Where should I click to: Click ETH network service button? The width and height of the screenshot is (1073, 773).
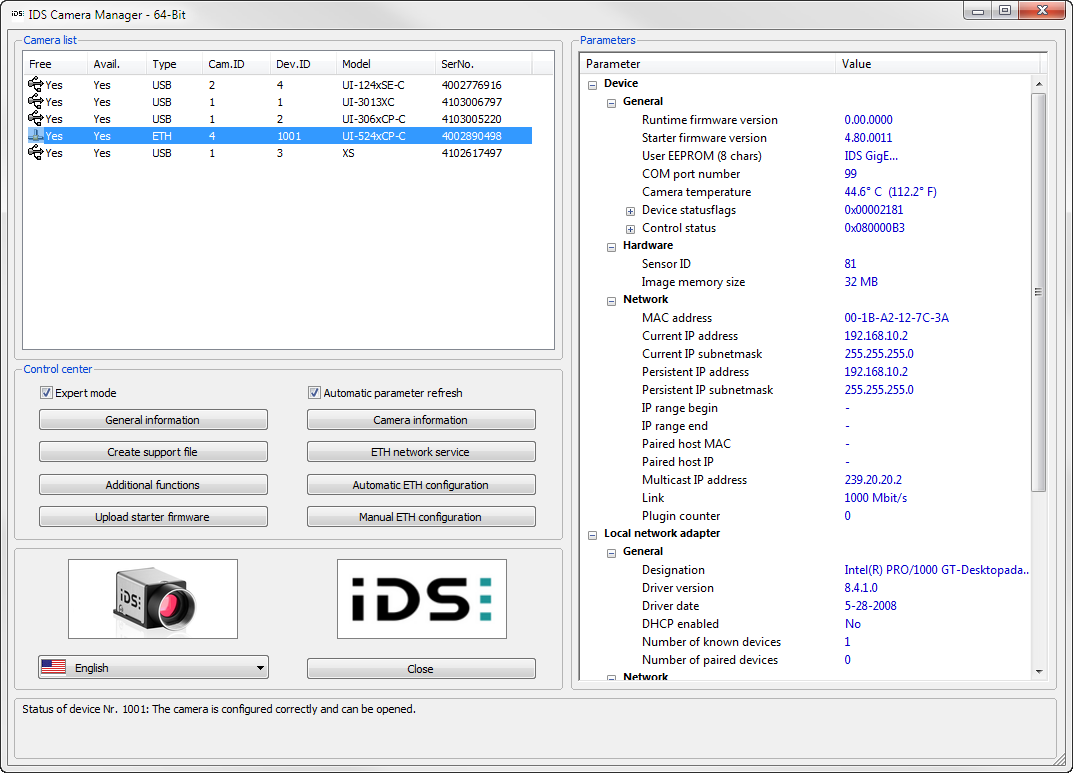(421, 452)
